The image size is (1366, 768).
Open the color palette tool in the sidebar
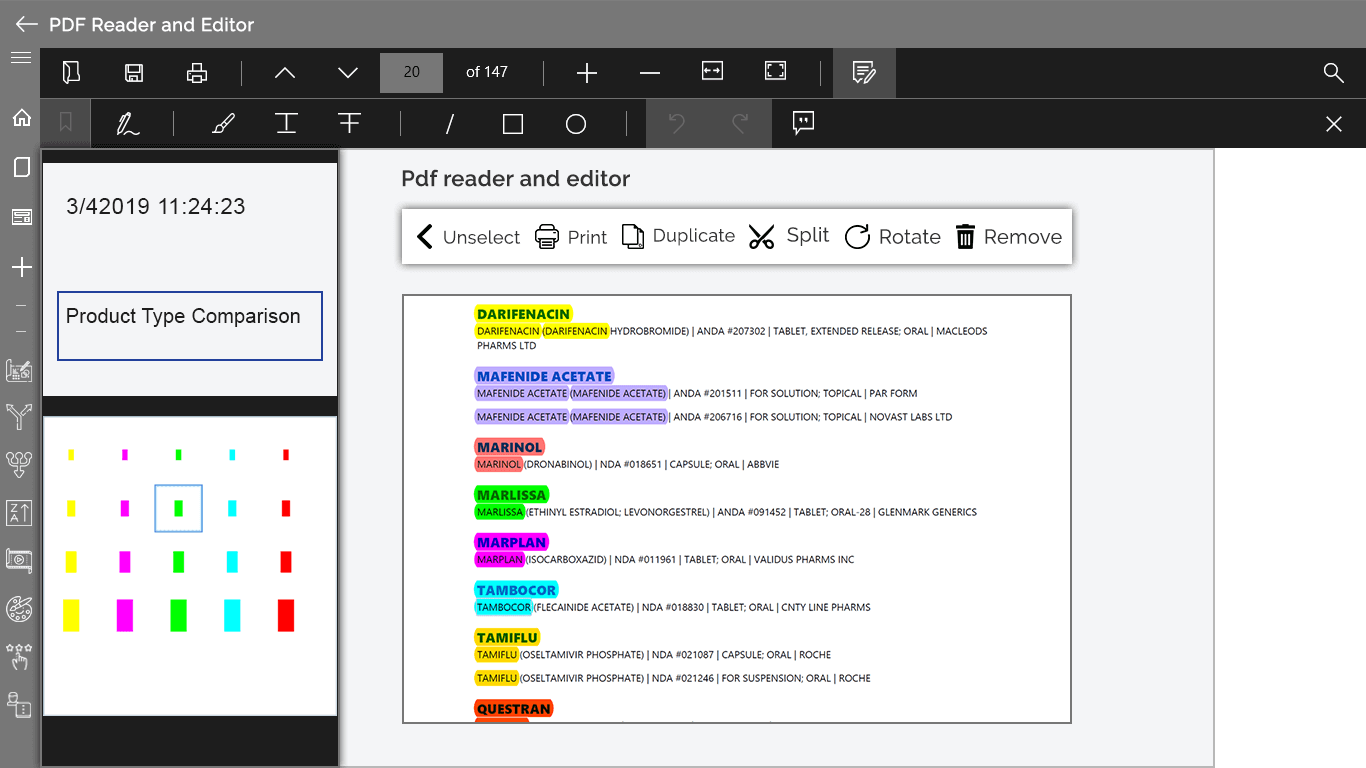pos(20,608)
